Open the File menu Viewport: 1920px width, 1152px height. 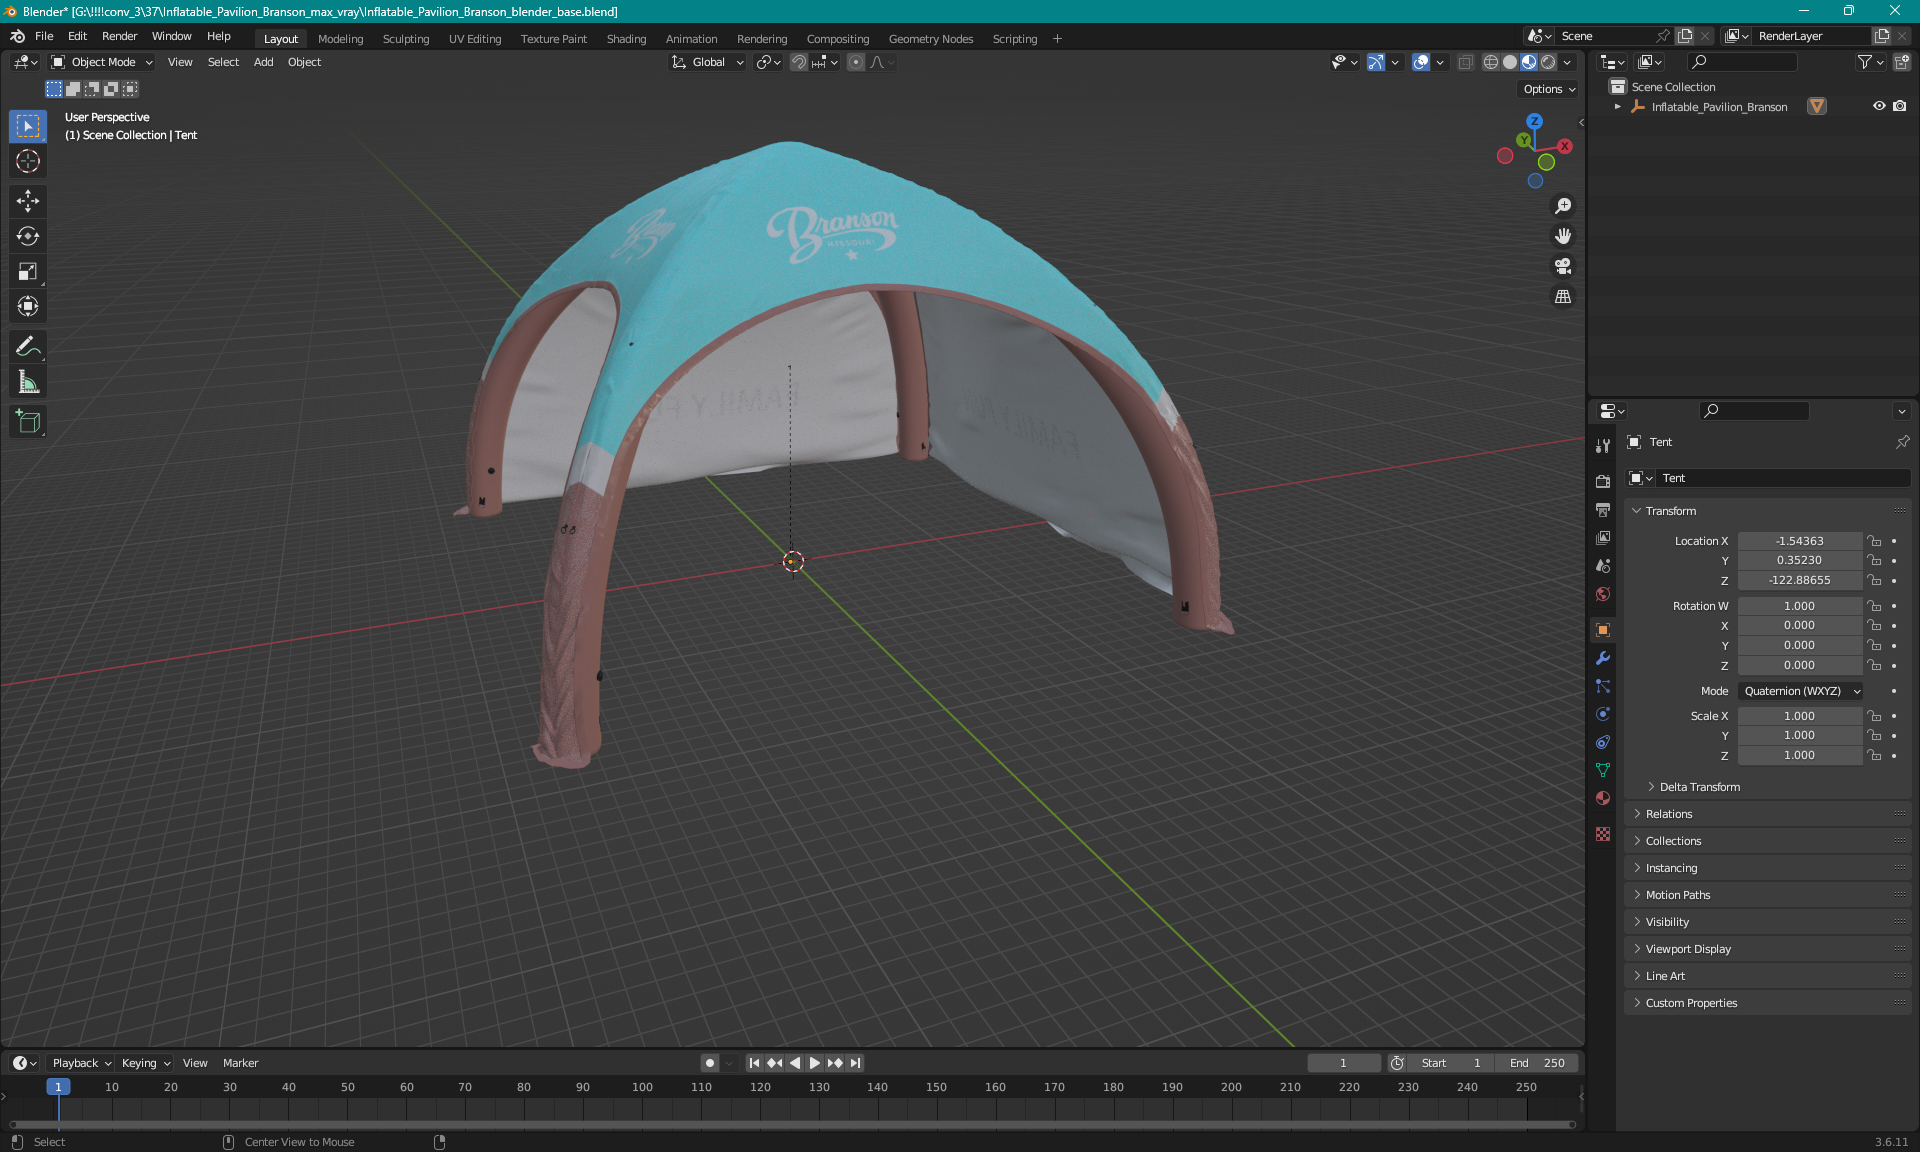(x=44, y=36)
